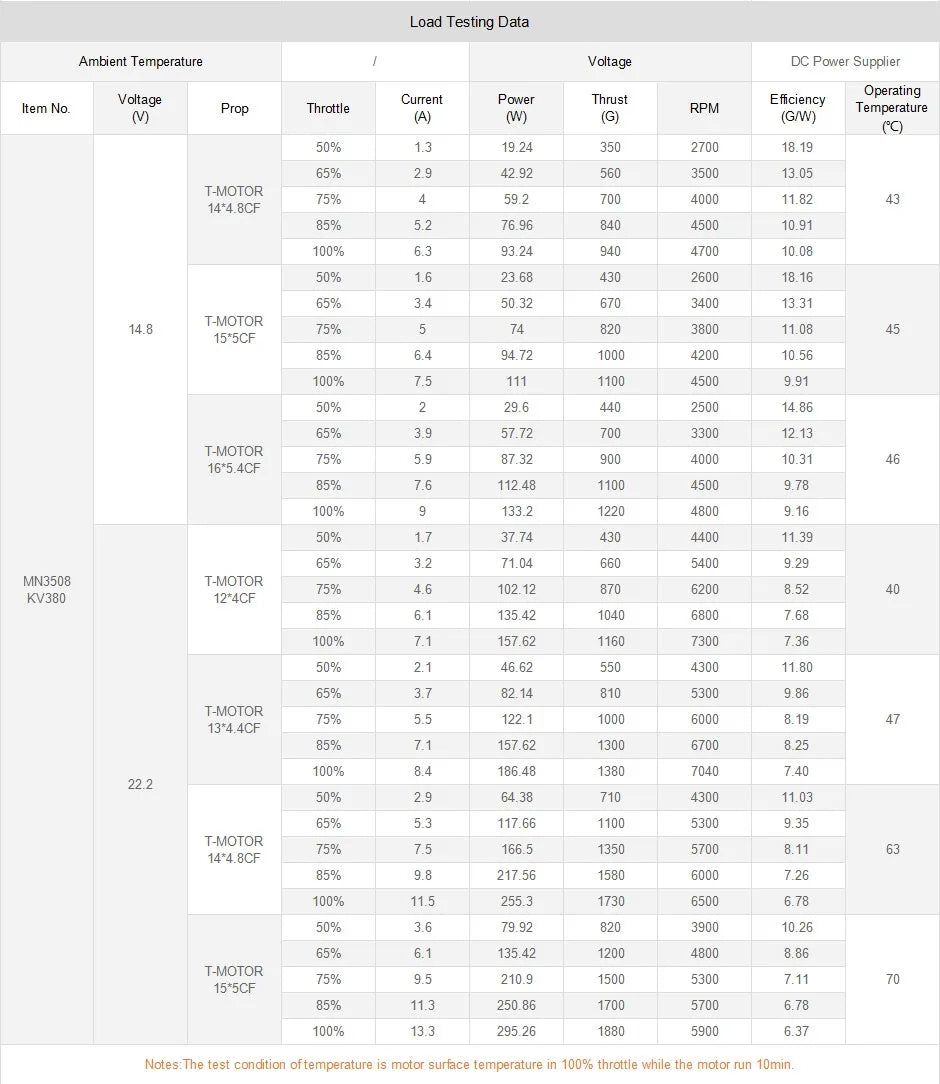Select the Ambient Temperature header cell
Viewport: 940px width, 1084px height.
pos(141,62)
